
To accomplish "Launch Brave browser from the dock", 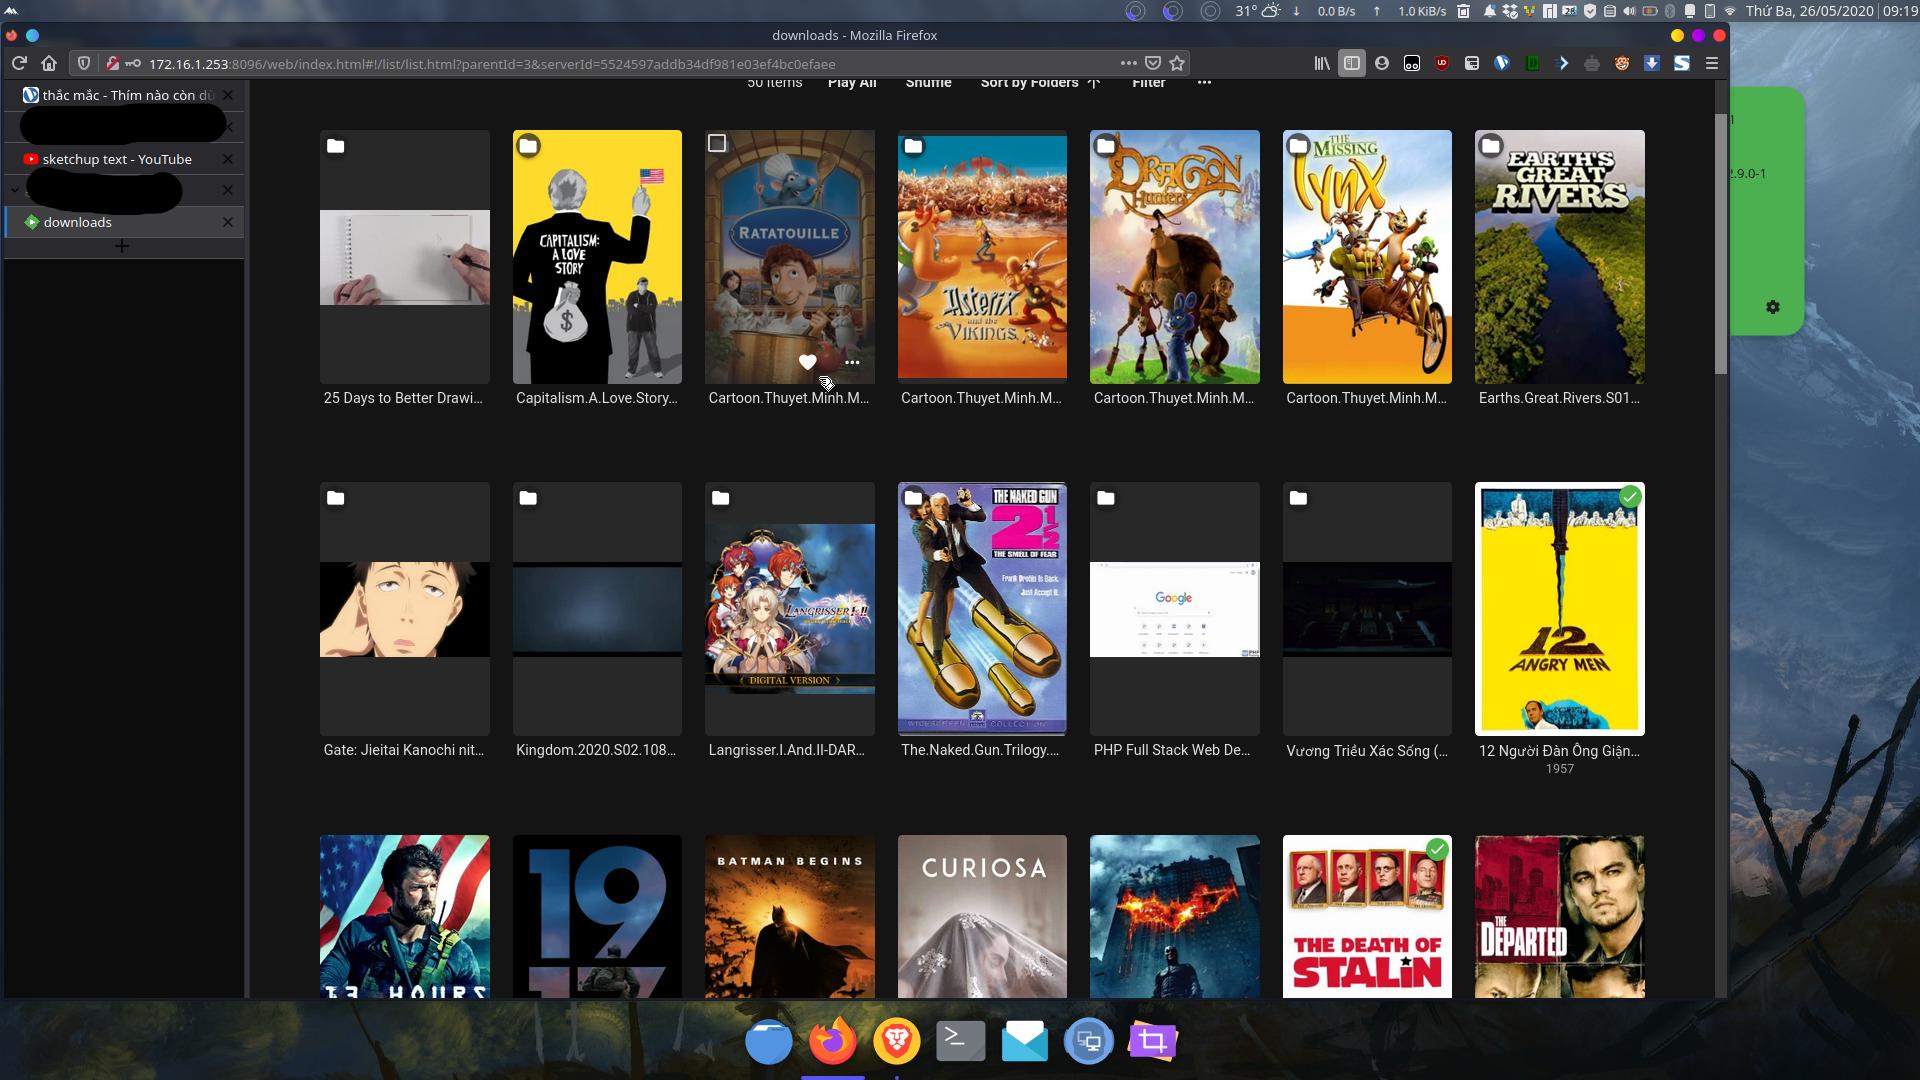I will (x=897, y=1041).
